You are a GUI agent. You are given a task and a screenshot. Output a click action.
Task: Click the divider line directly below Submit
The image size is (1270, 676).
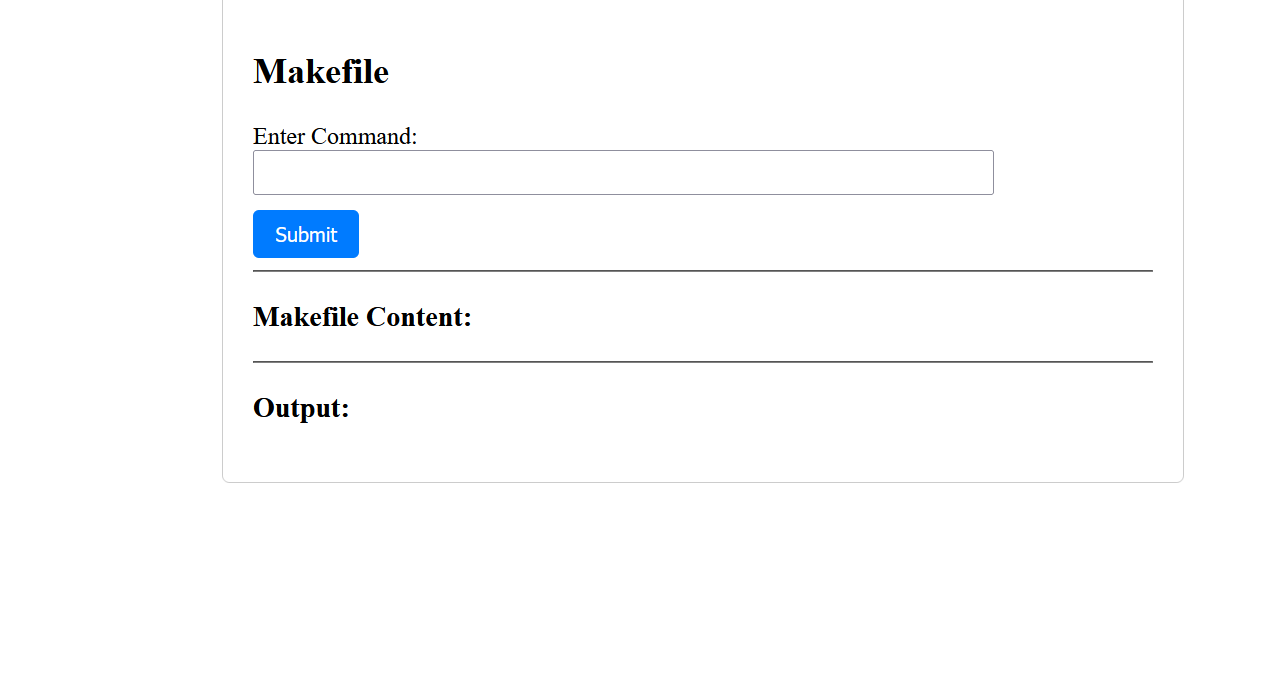point(702,271)
